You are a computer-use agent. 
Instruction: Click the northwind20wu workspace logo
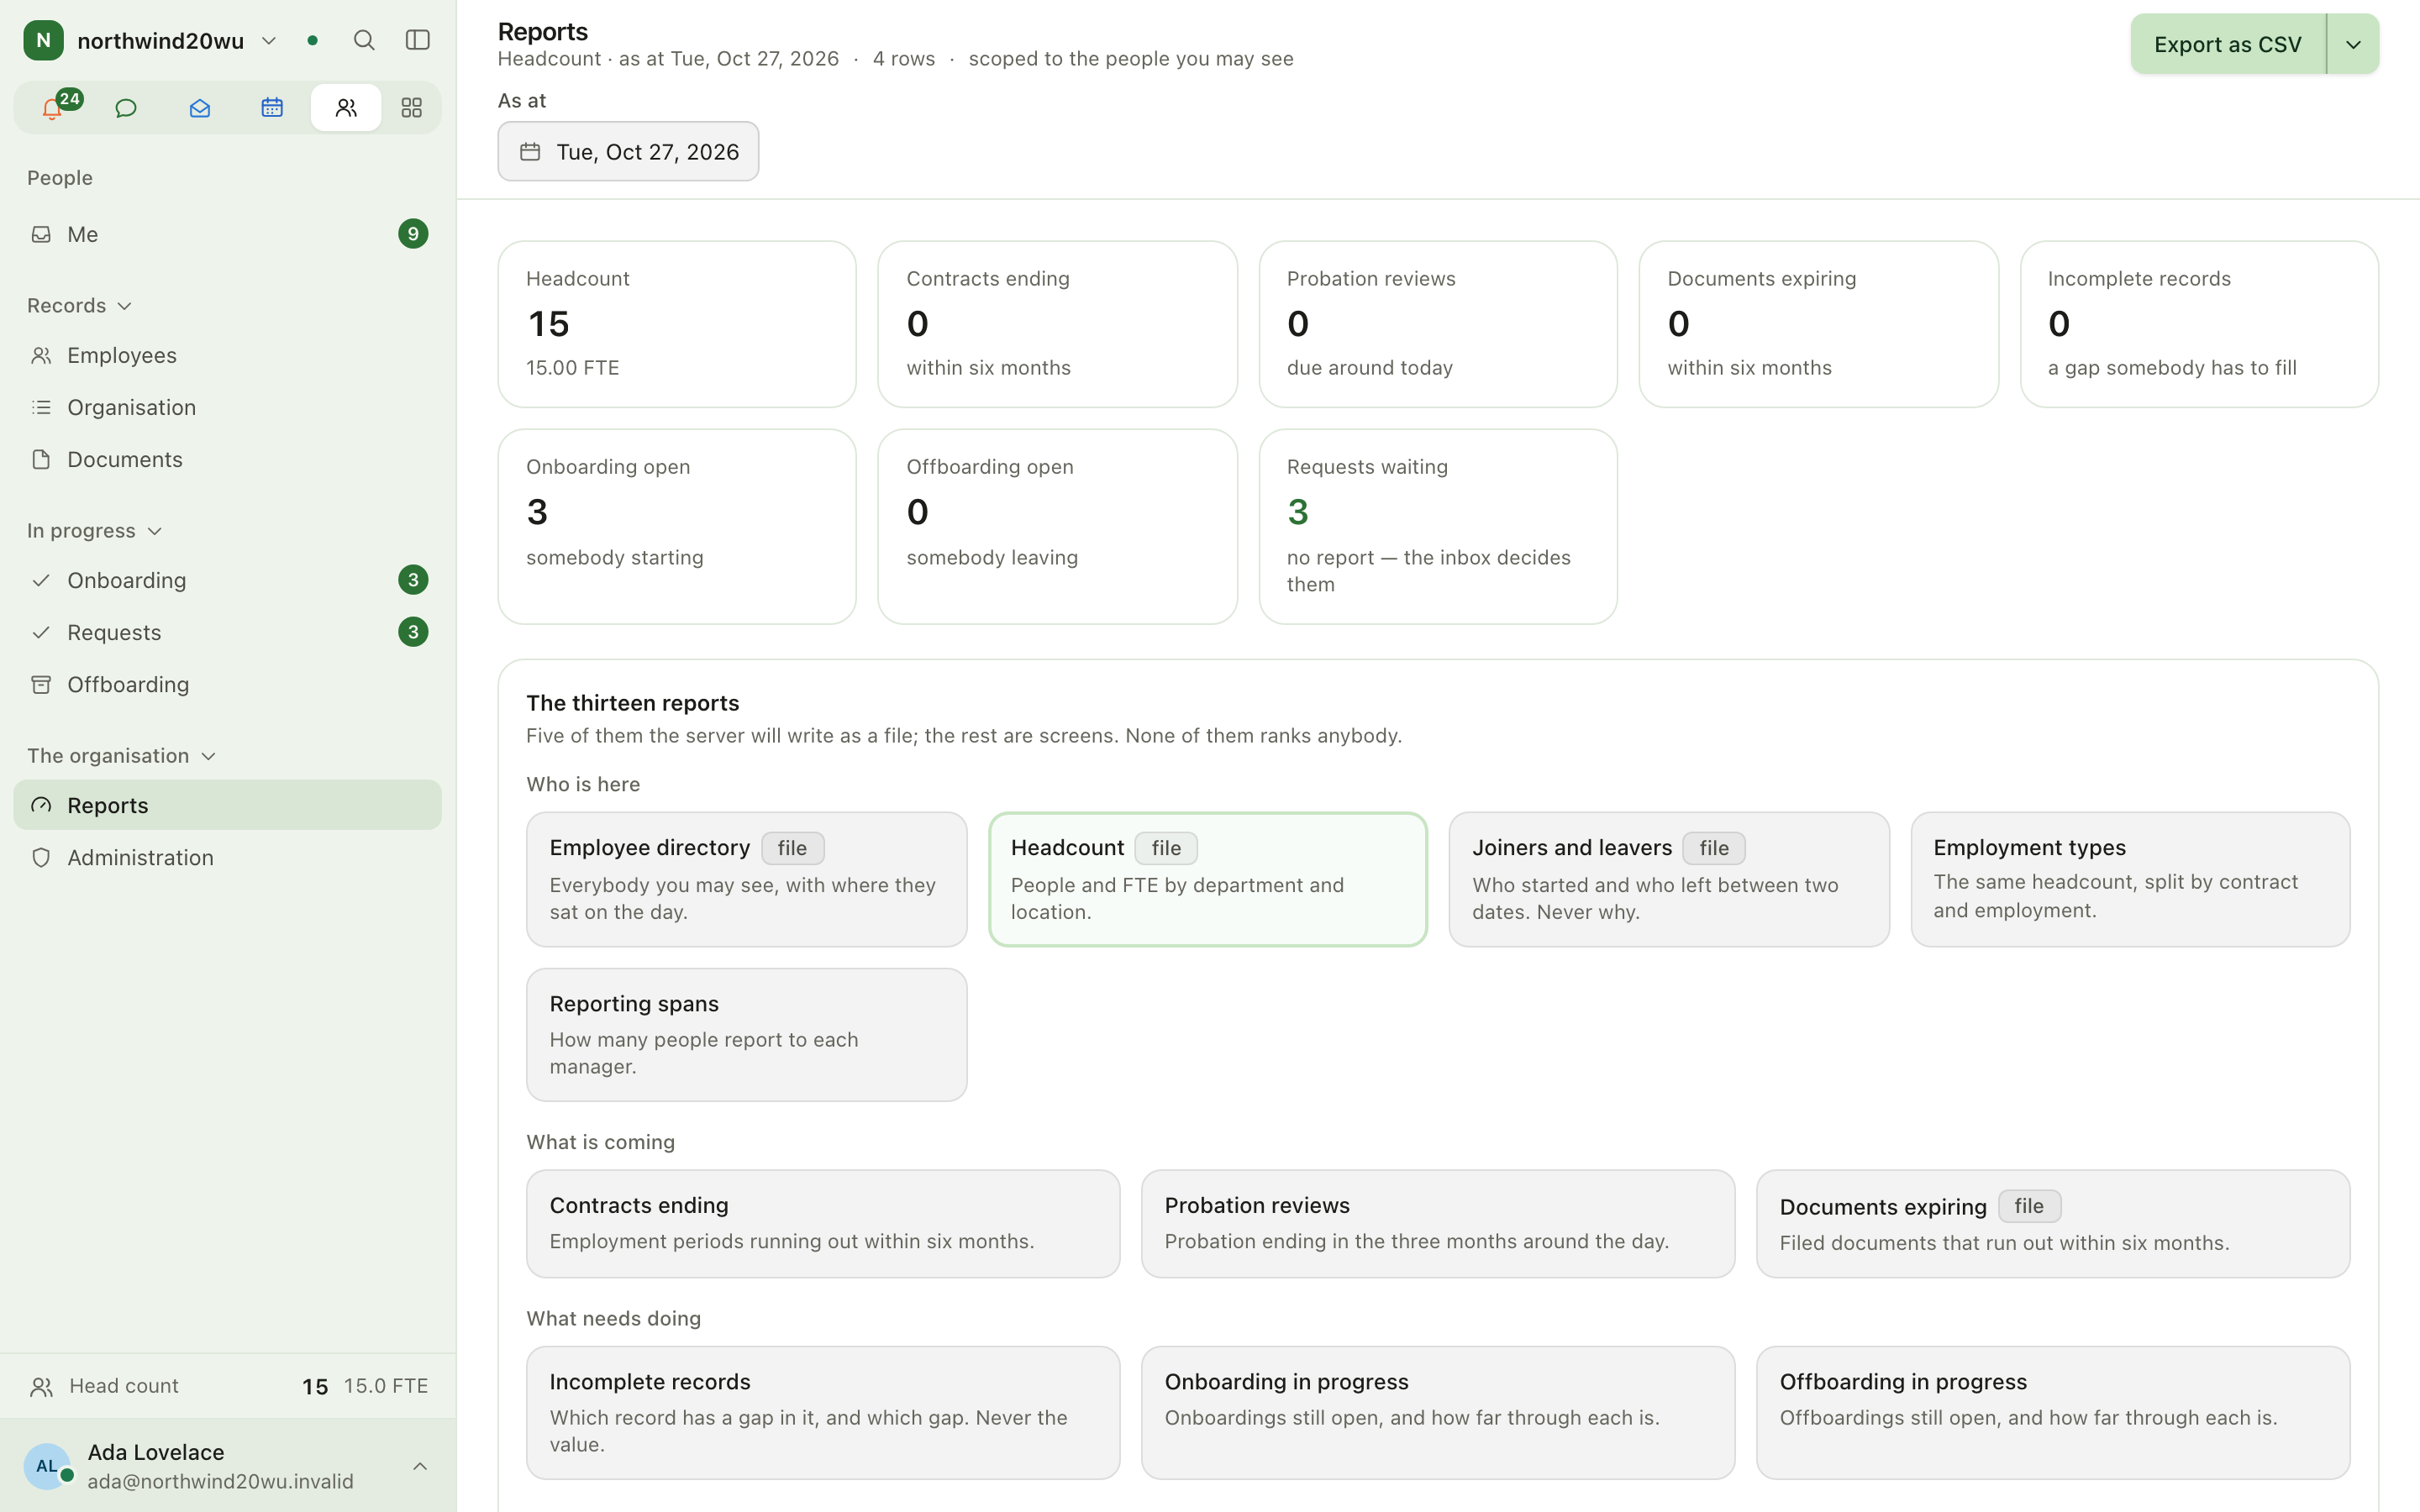[x=43, y=40]
